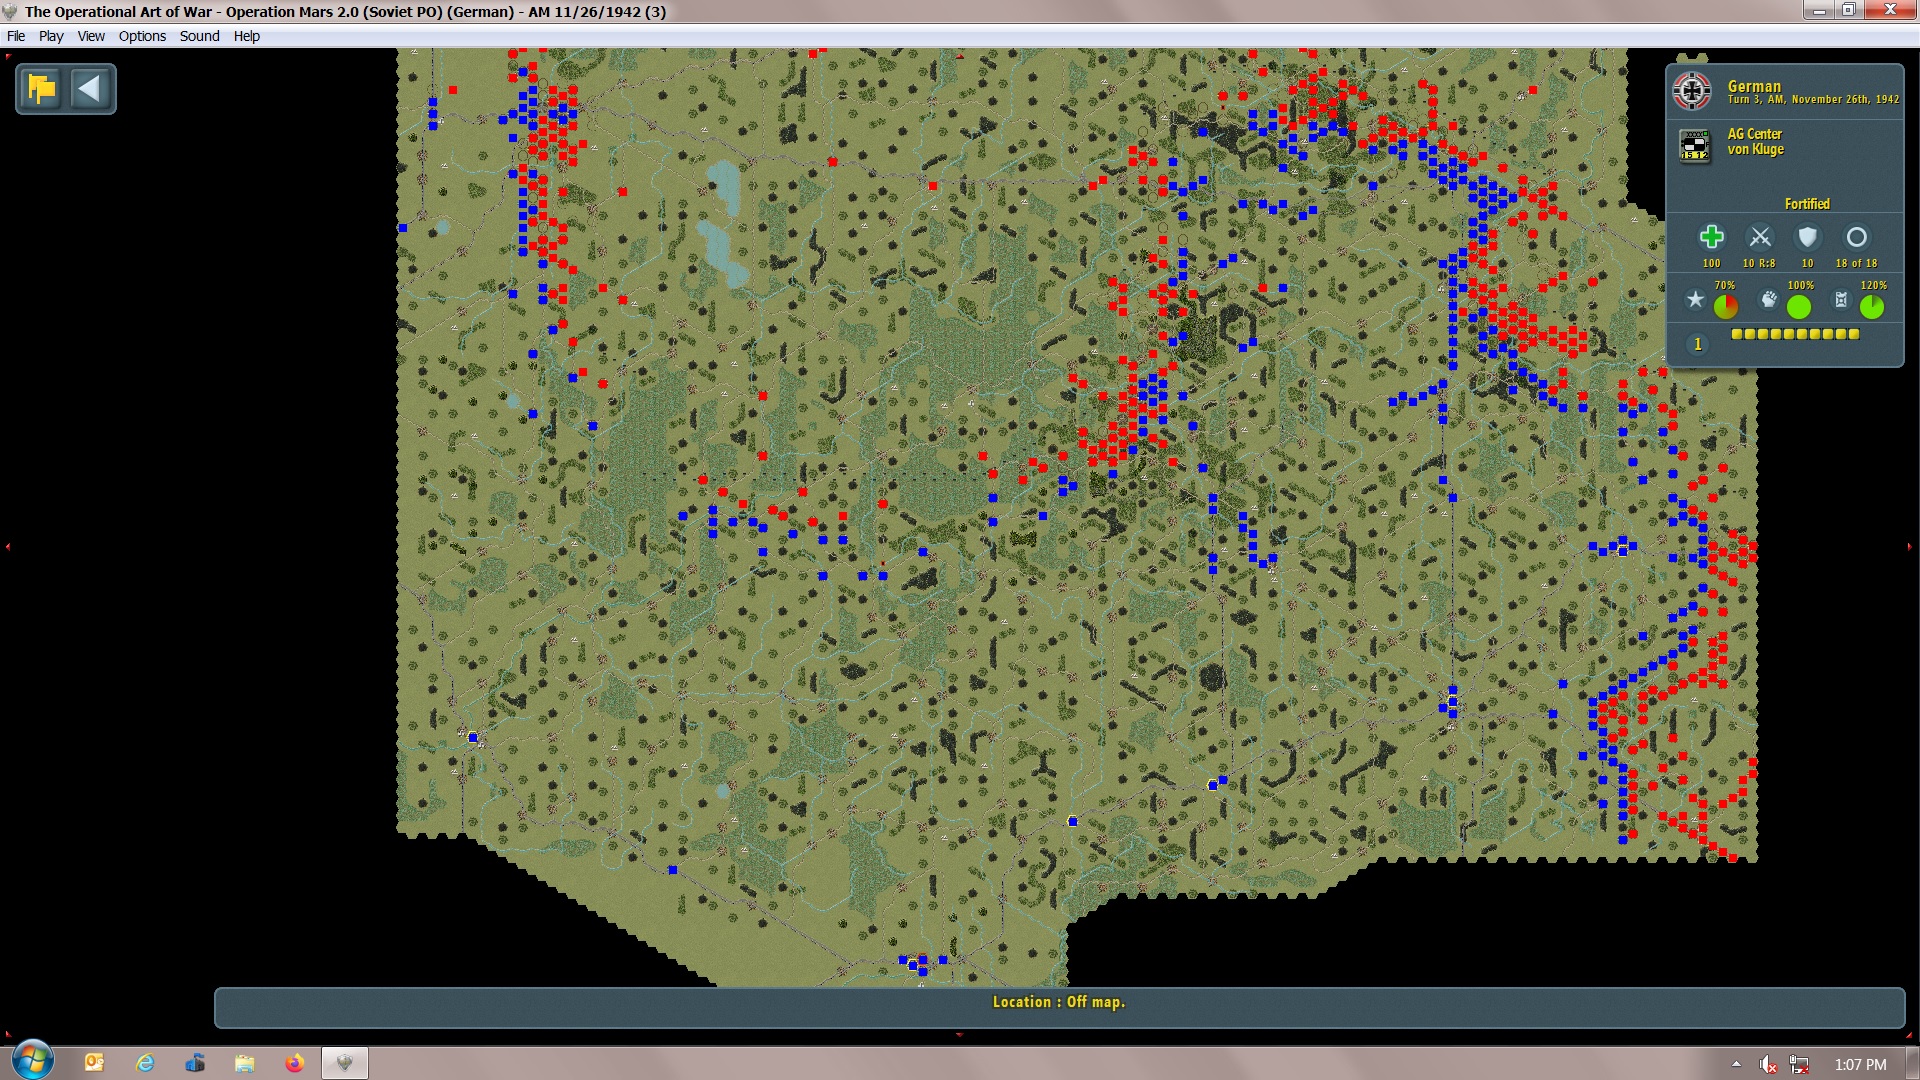Open the Play menu

[51, 36]
